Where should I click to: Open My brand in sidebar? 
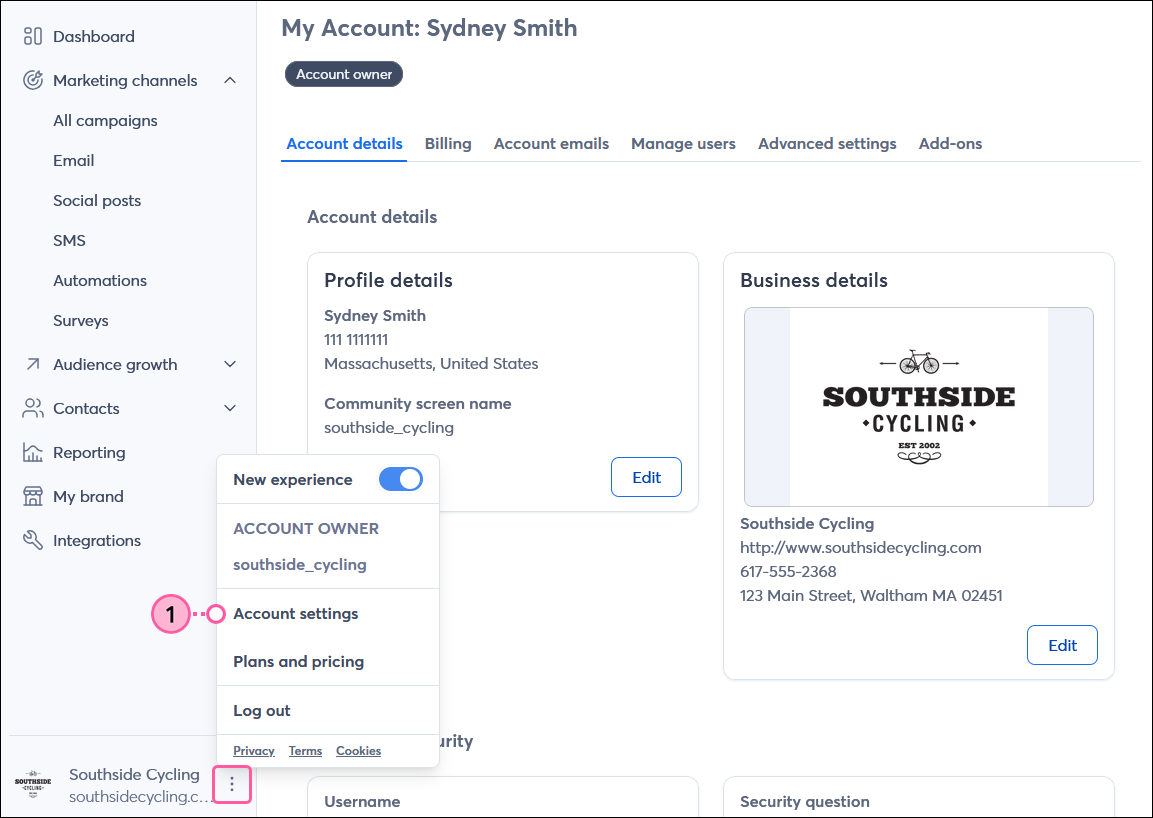(x=88, y=497)
